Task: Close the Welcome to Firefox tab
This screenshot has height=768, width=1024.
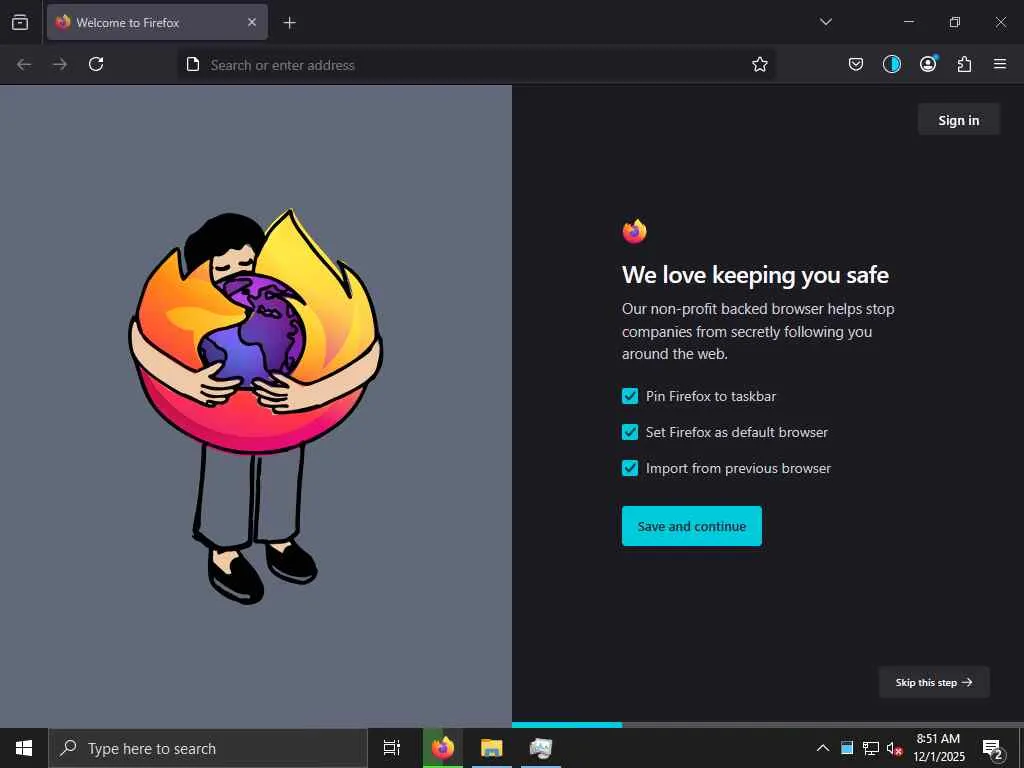Action: (x=252, y=22)
